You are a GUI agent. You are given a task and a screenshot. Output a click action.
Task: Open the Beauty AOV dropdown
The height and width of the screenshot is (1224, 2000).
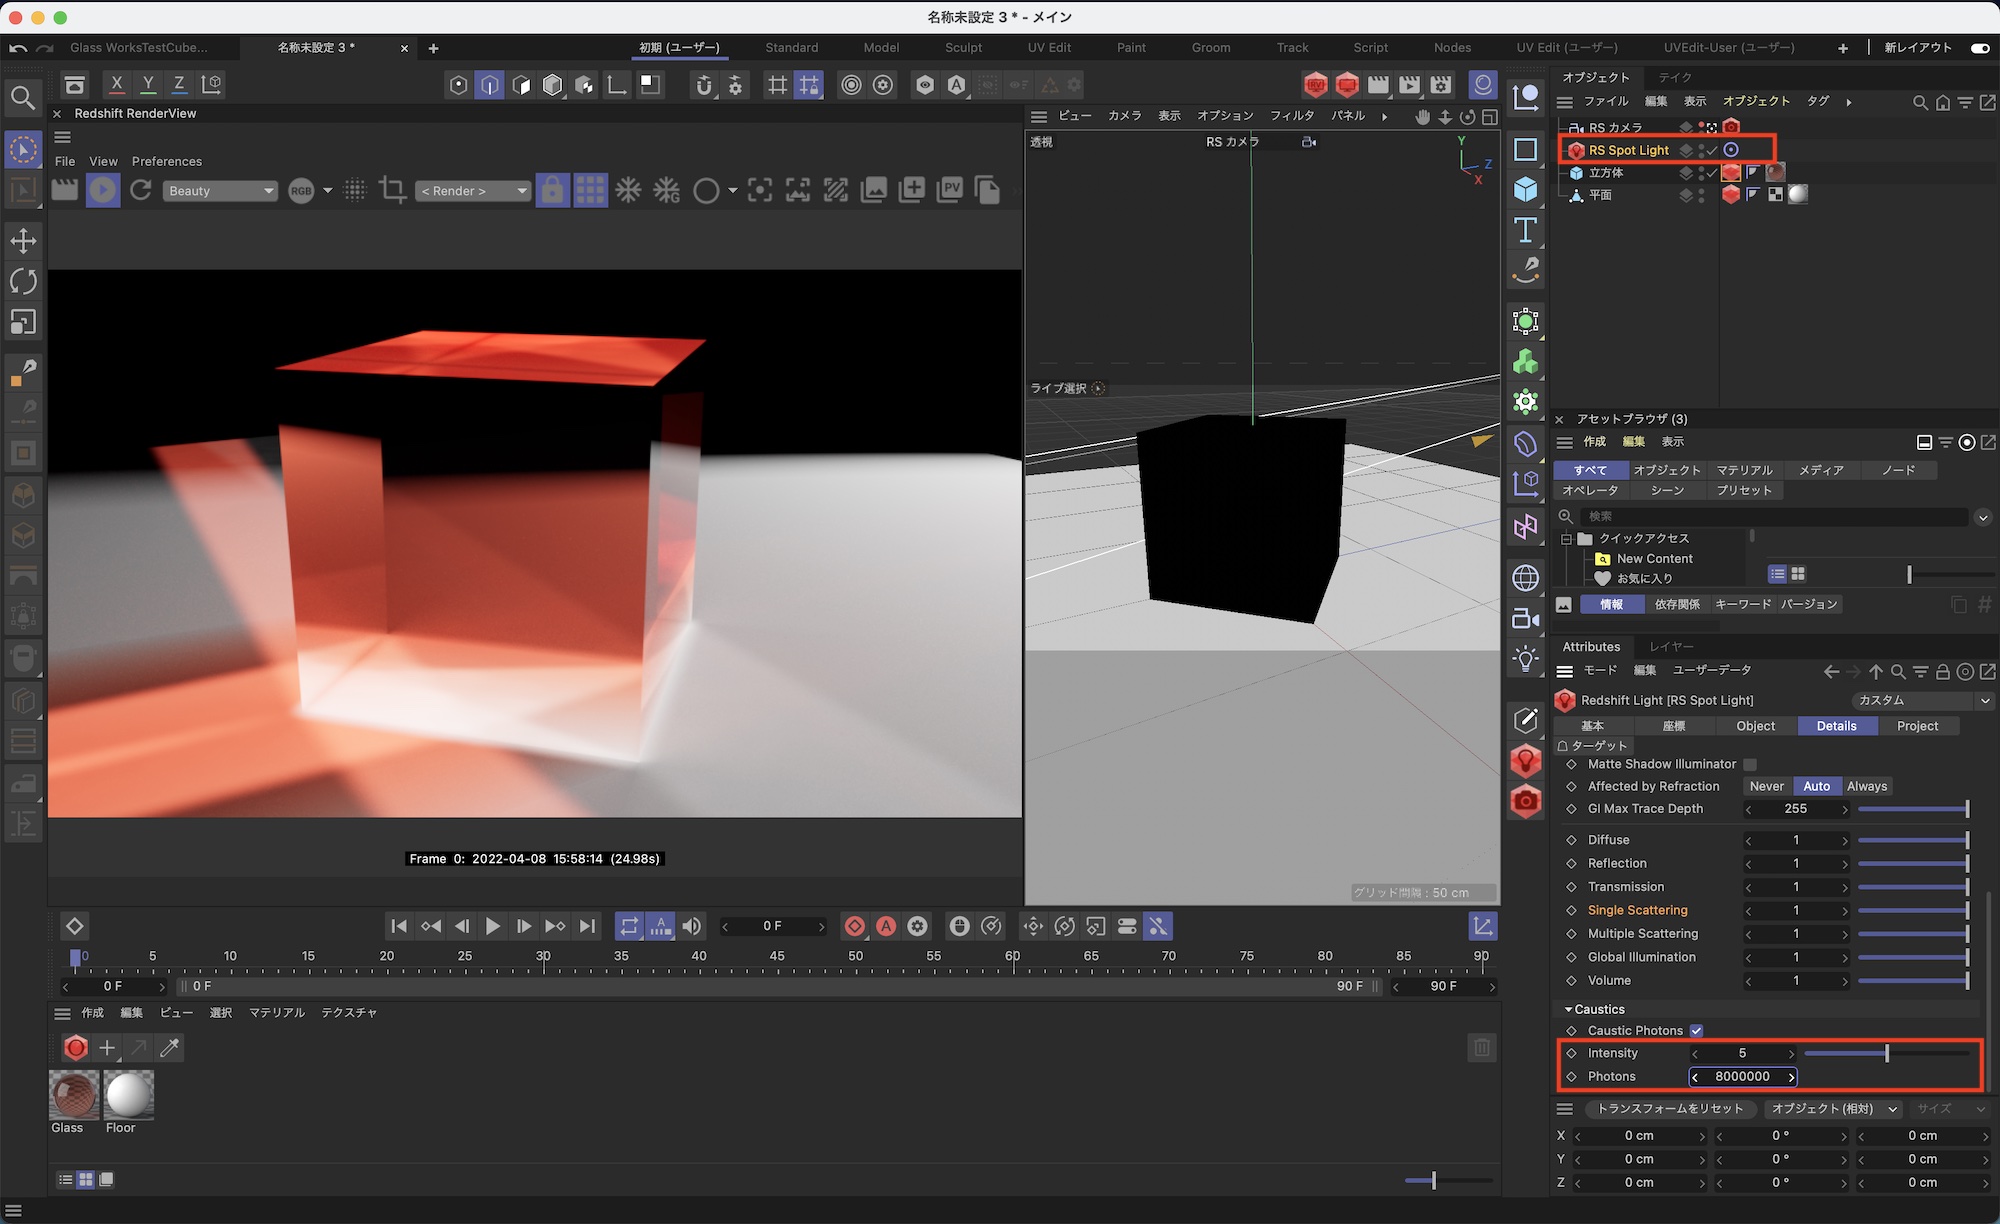(219, 190)
